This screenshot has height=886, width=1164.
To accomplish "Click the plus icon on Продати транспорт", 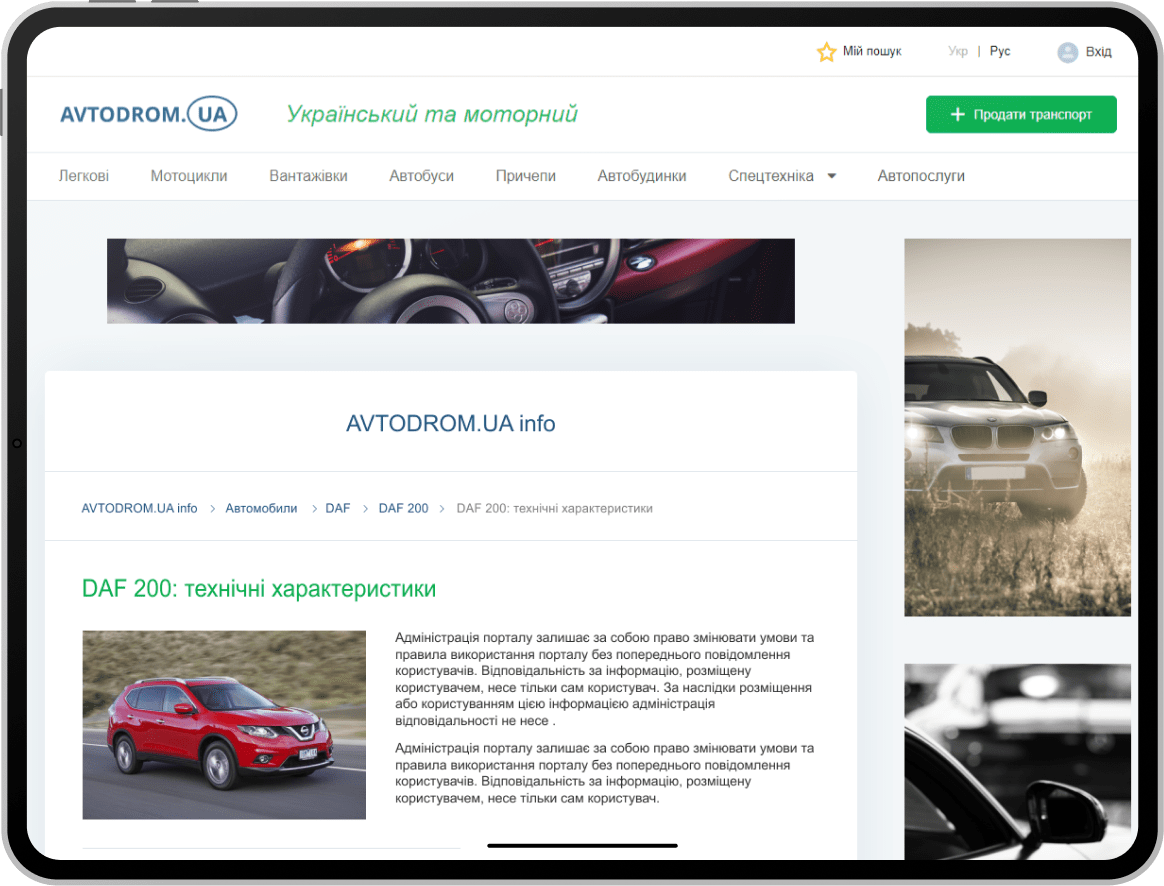I will 958,114.
